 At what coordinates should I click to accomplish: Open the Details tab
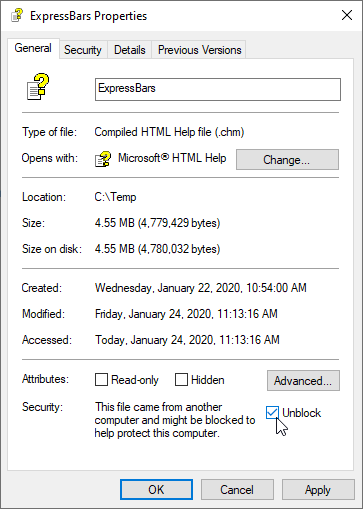click(130, 50)
